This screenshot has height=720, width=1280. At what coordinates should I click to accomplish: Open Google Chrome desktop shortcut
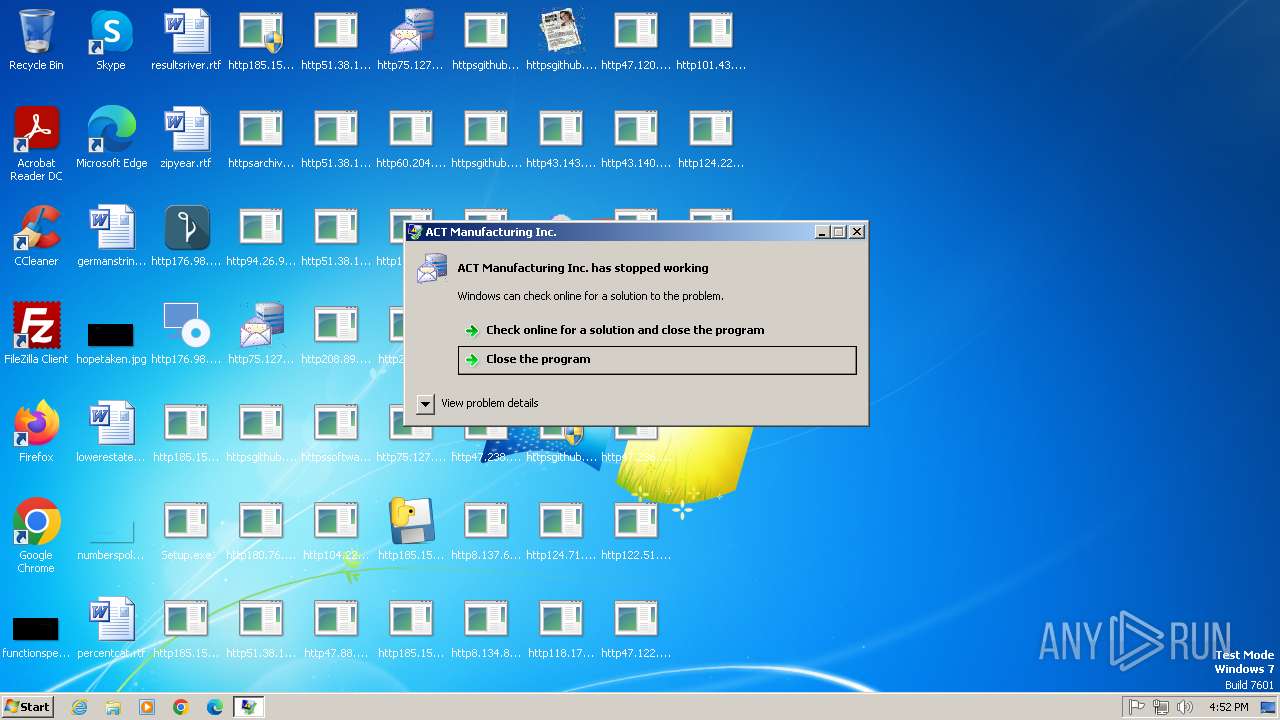click(x=36, y=536)
